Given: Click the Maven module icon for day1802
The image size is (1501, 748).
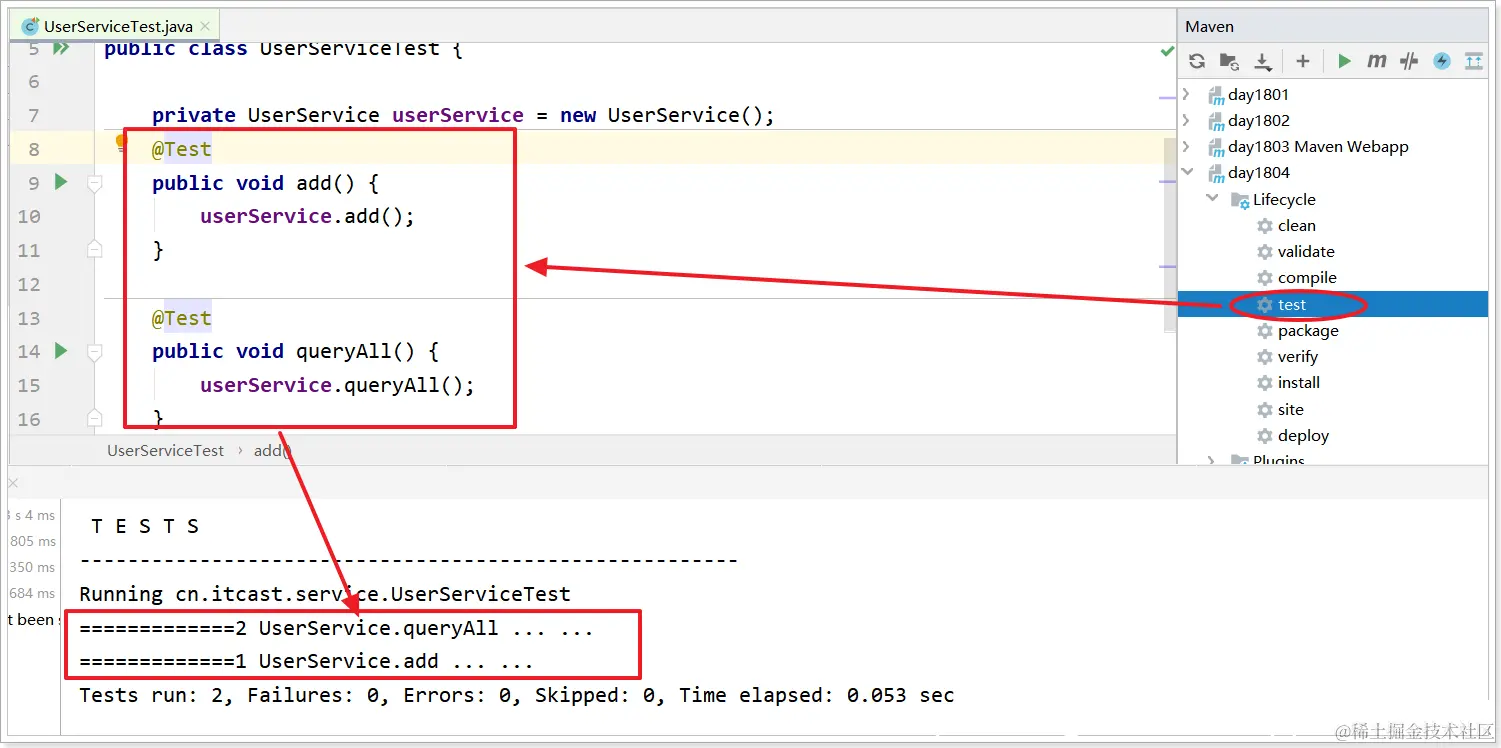Looking at the screenshot, I should [x=1216, y=121].
